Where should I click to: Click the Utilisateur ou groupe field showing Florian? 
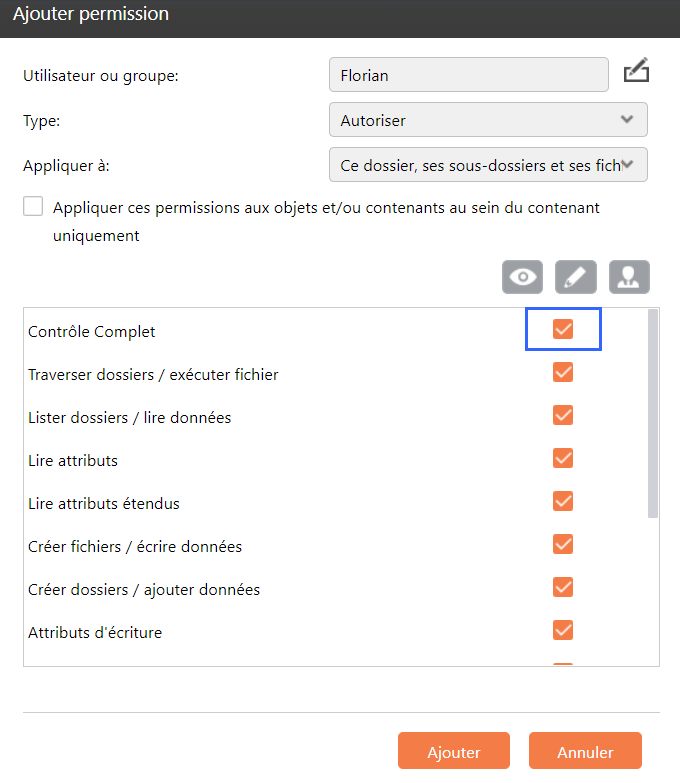(468, 74)
